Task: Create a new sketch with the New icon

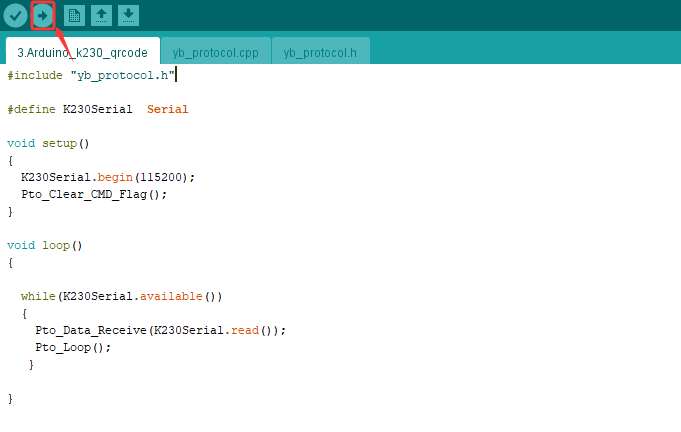Action: pos(74,16)
